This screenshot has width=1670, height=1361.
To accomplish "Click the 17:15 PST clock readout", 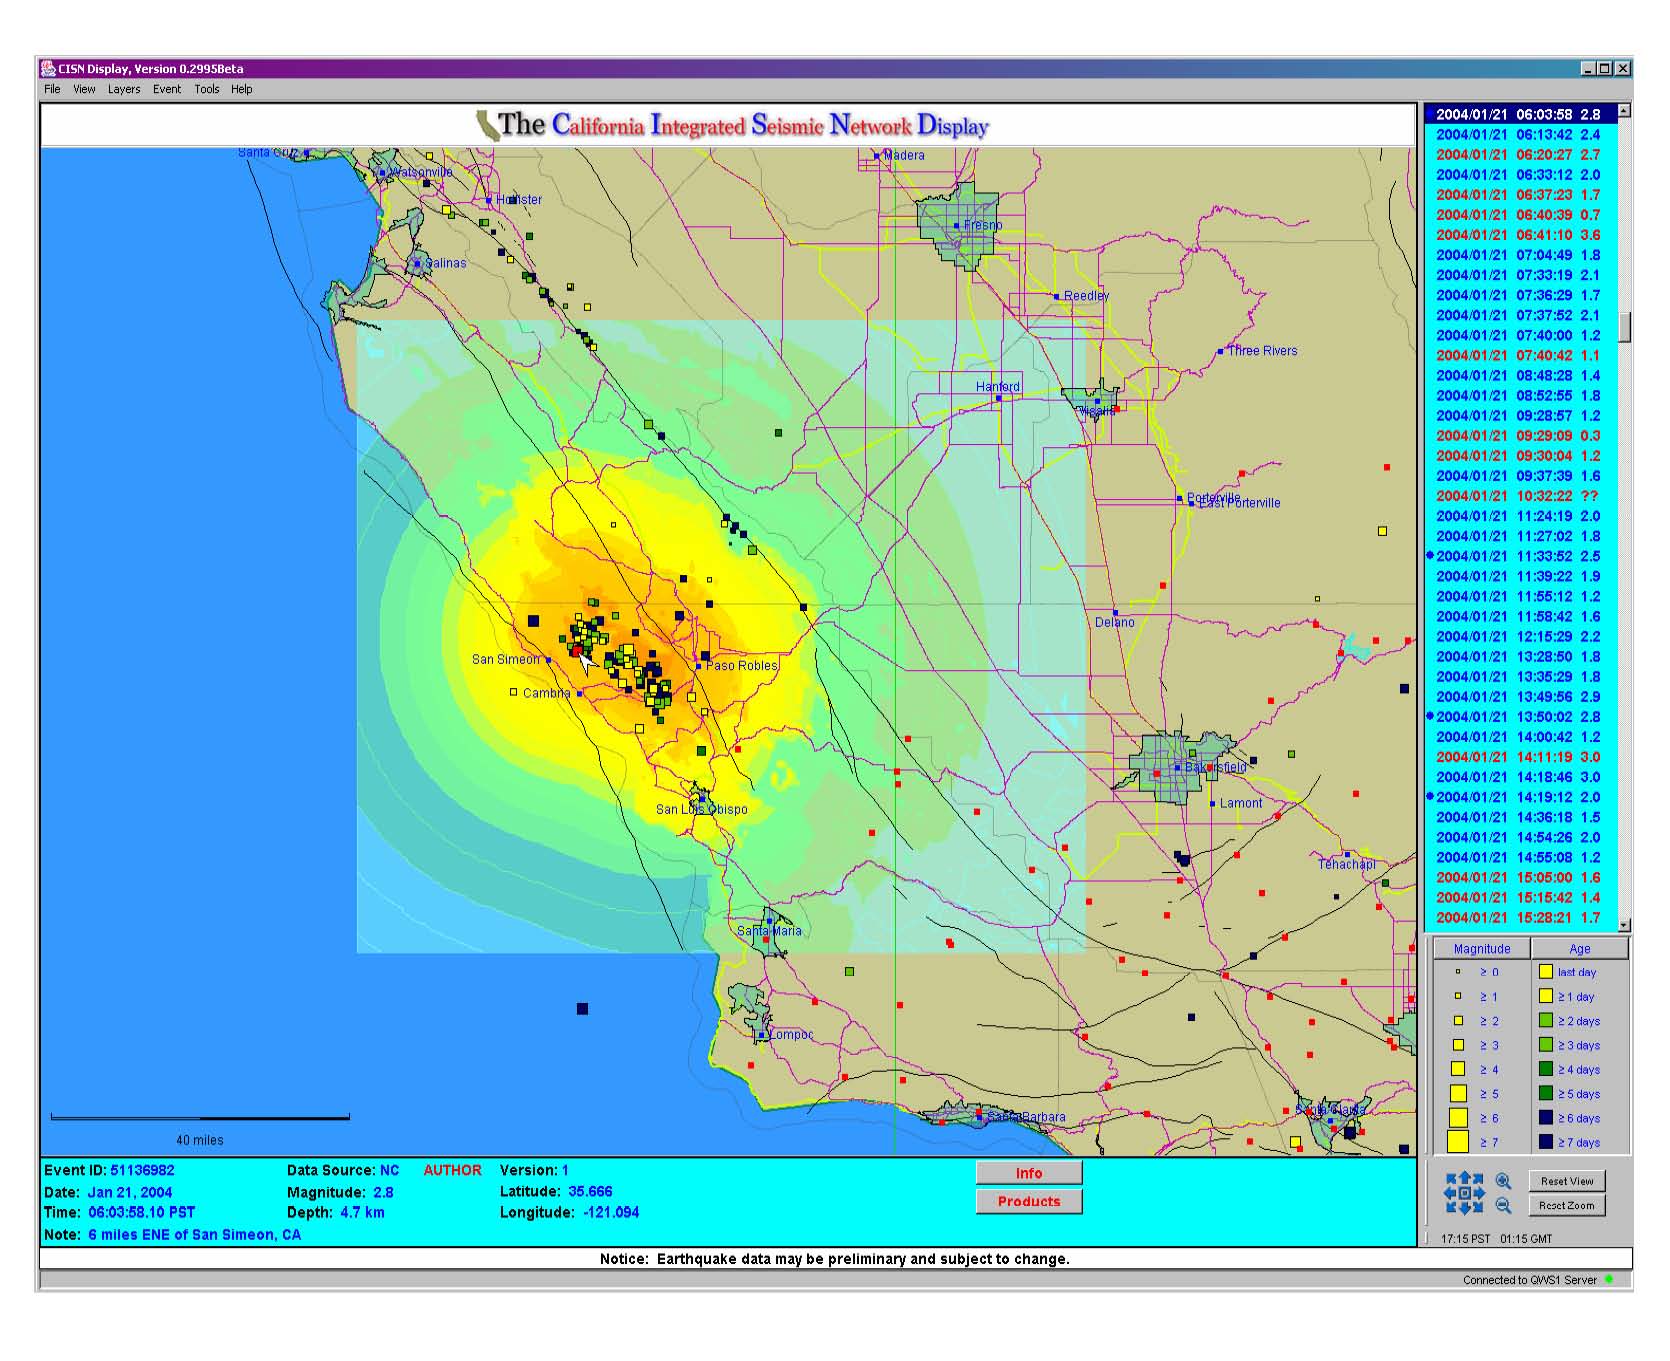I will click(x=1465, y=1239).
